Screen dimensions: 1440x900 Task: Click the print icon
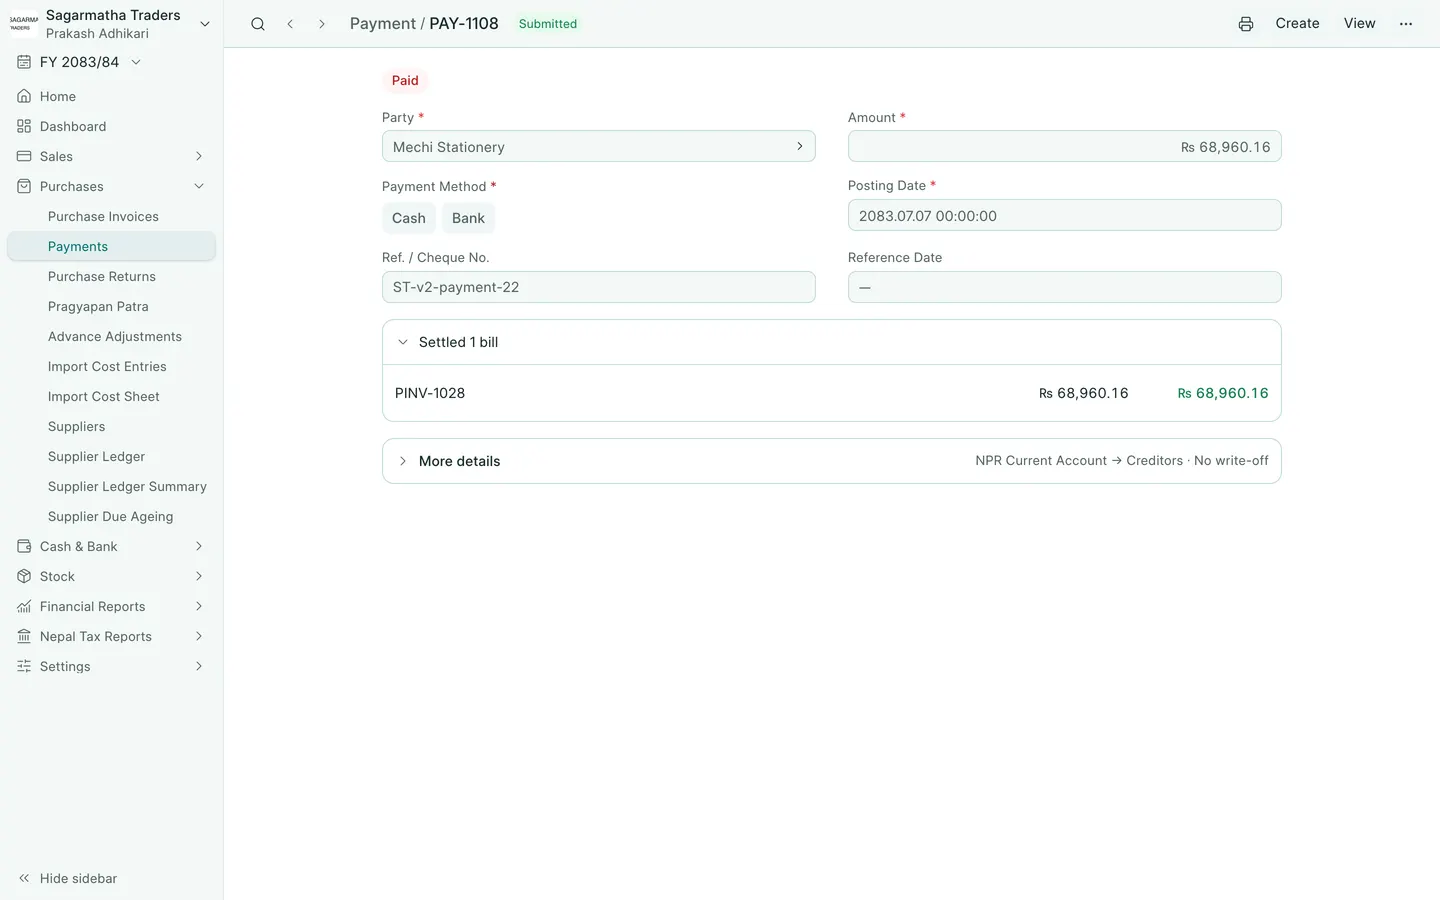pyautogui.click(x=1246, y=24)
